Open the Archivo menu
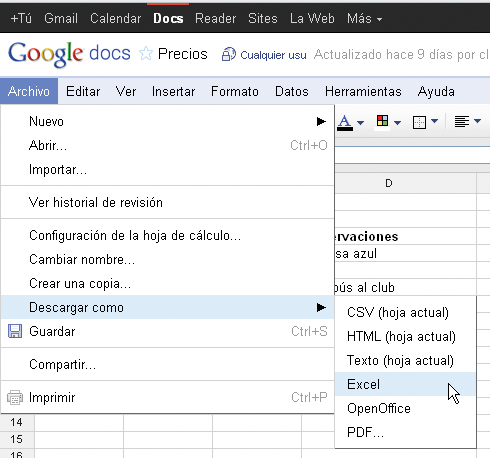This screenshot has width=490, height=458. pyautogui.click(x=29, y=91)
